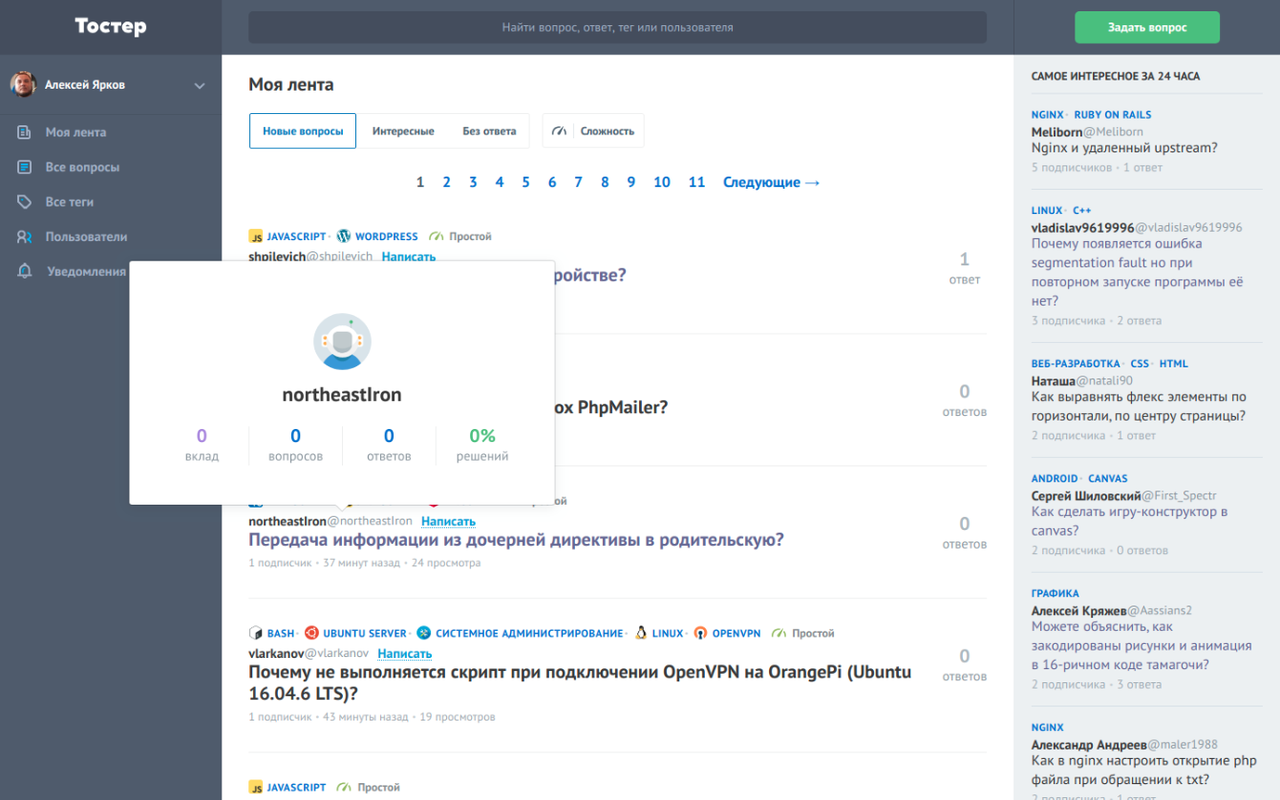This screenshot has height=800, width=1280.
Task: Click Написать next to vlarkanov
Action: click(405, 654)
